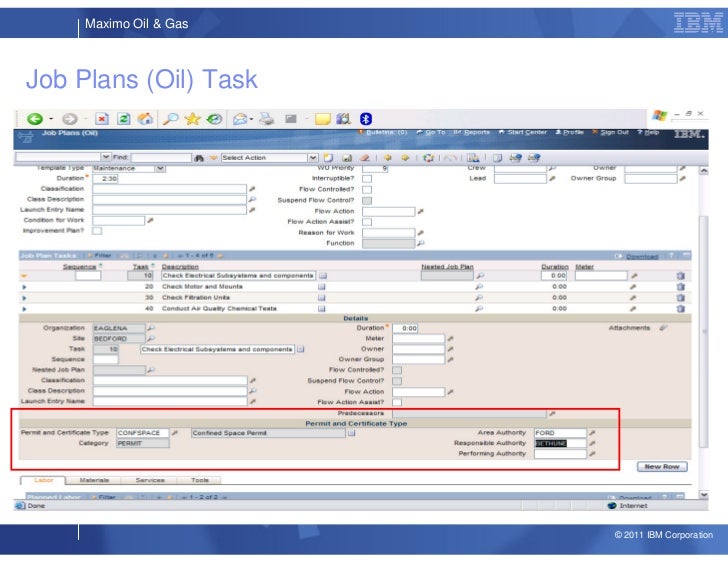This screenshot has width=728, height=563.
Task: Delete task 40 row with trash icon
Action: point(681,309)
